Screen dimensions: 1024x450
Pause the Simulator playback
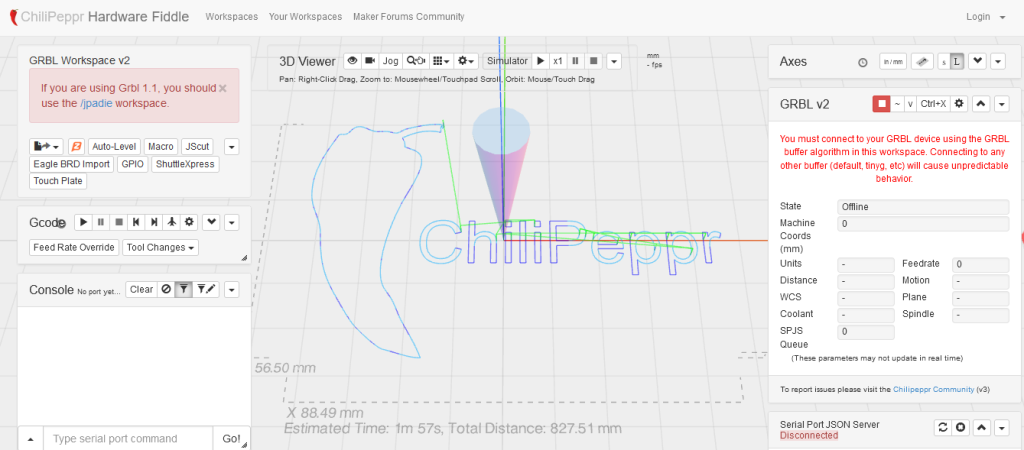pos(575,61)
